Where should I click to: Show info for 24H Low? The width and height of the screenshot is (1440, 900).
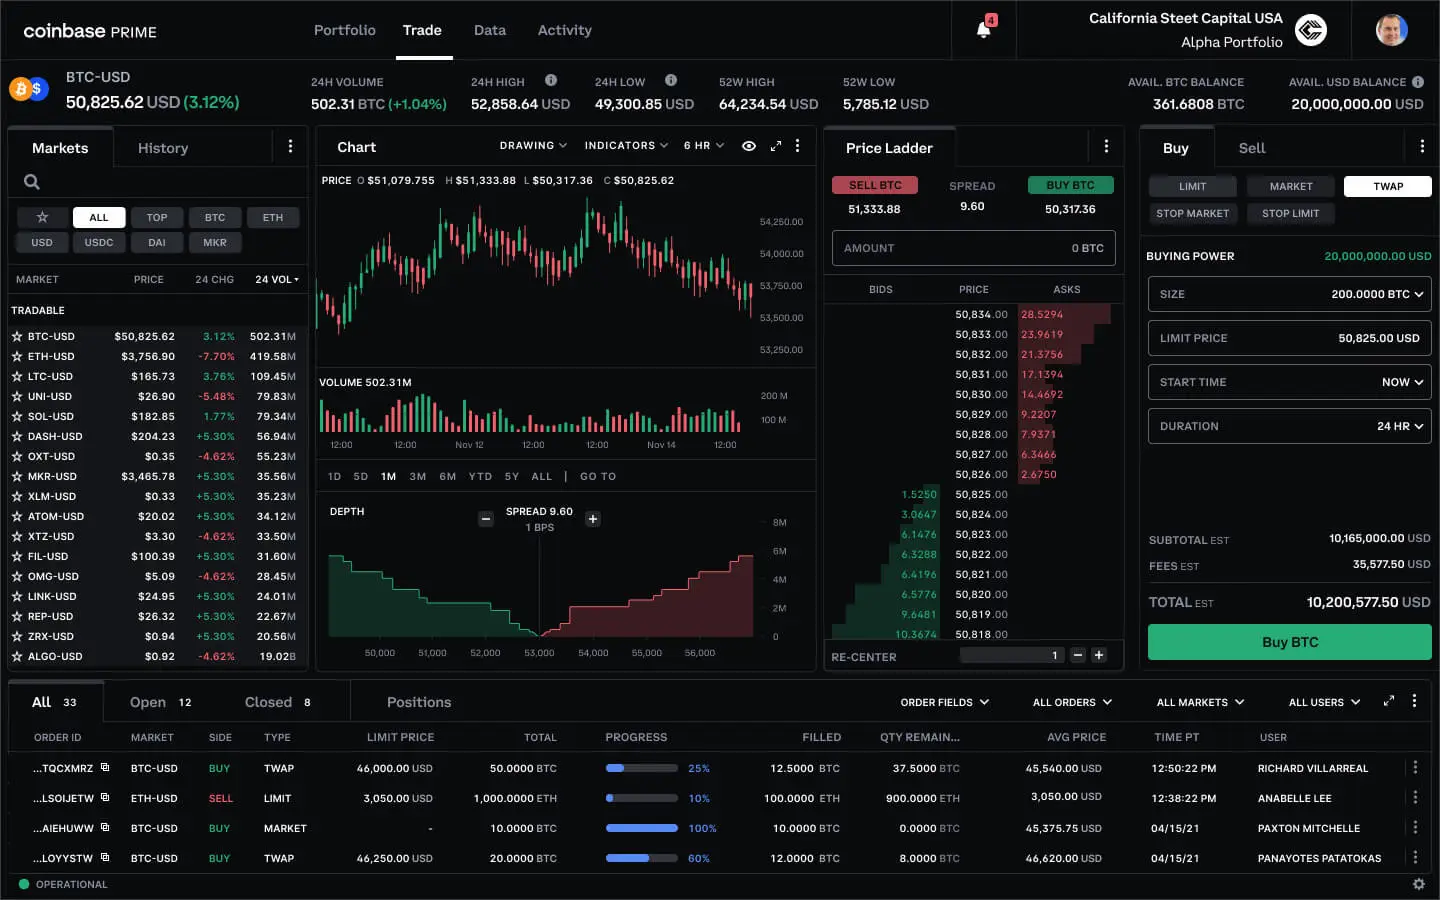click(x=671, y=80)
